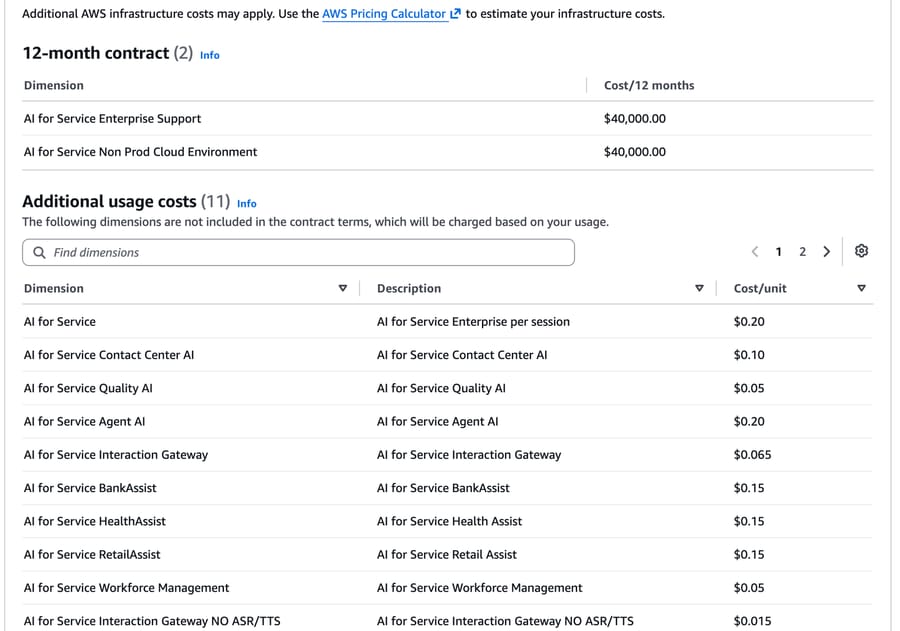
Task: Click AI for Service Health Assist description
Action: [449, 521]
